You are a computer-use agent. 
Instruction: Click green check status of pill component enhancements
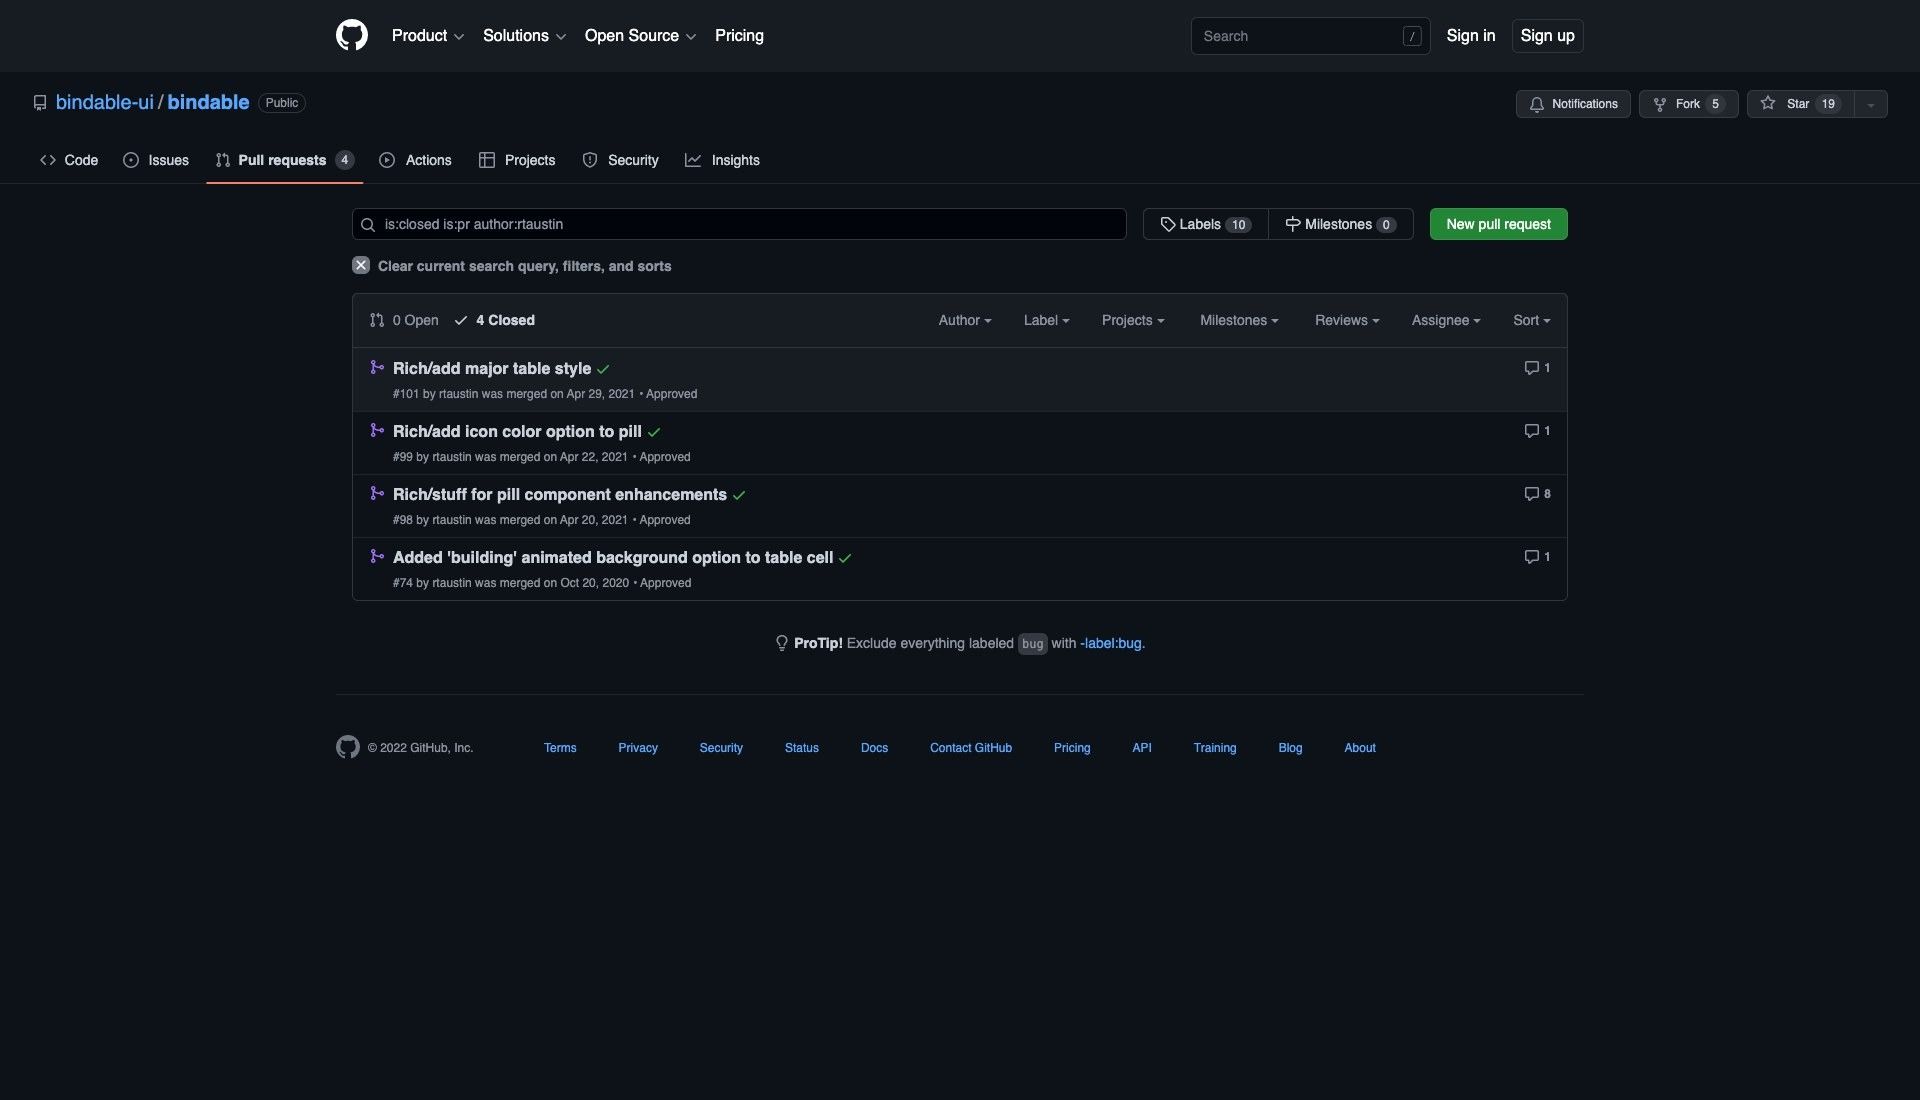[x=739, y=495]
